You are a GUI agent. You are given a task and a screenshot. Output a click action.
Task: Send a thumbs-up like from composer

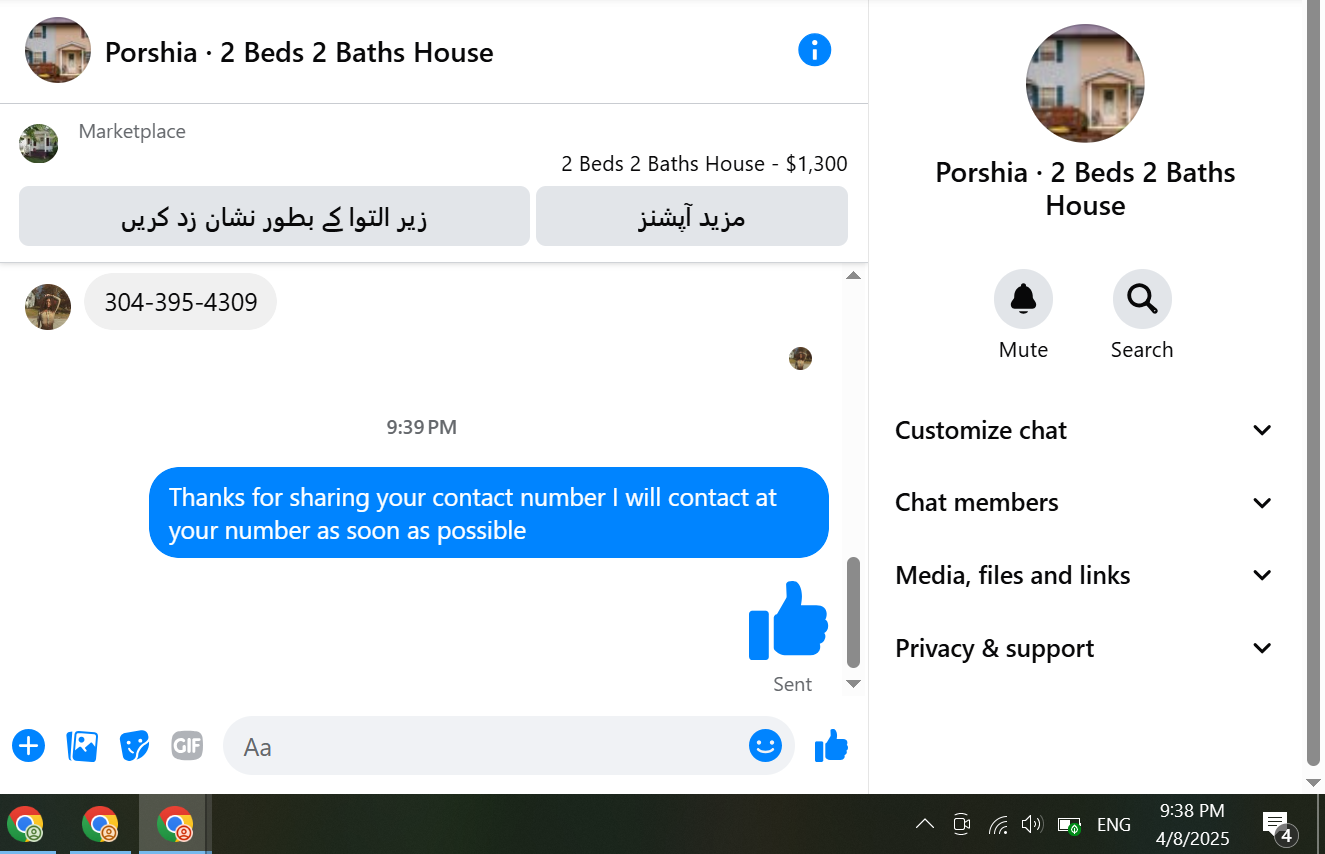click(831, 745)
